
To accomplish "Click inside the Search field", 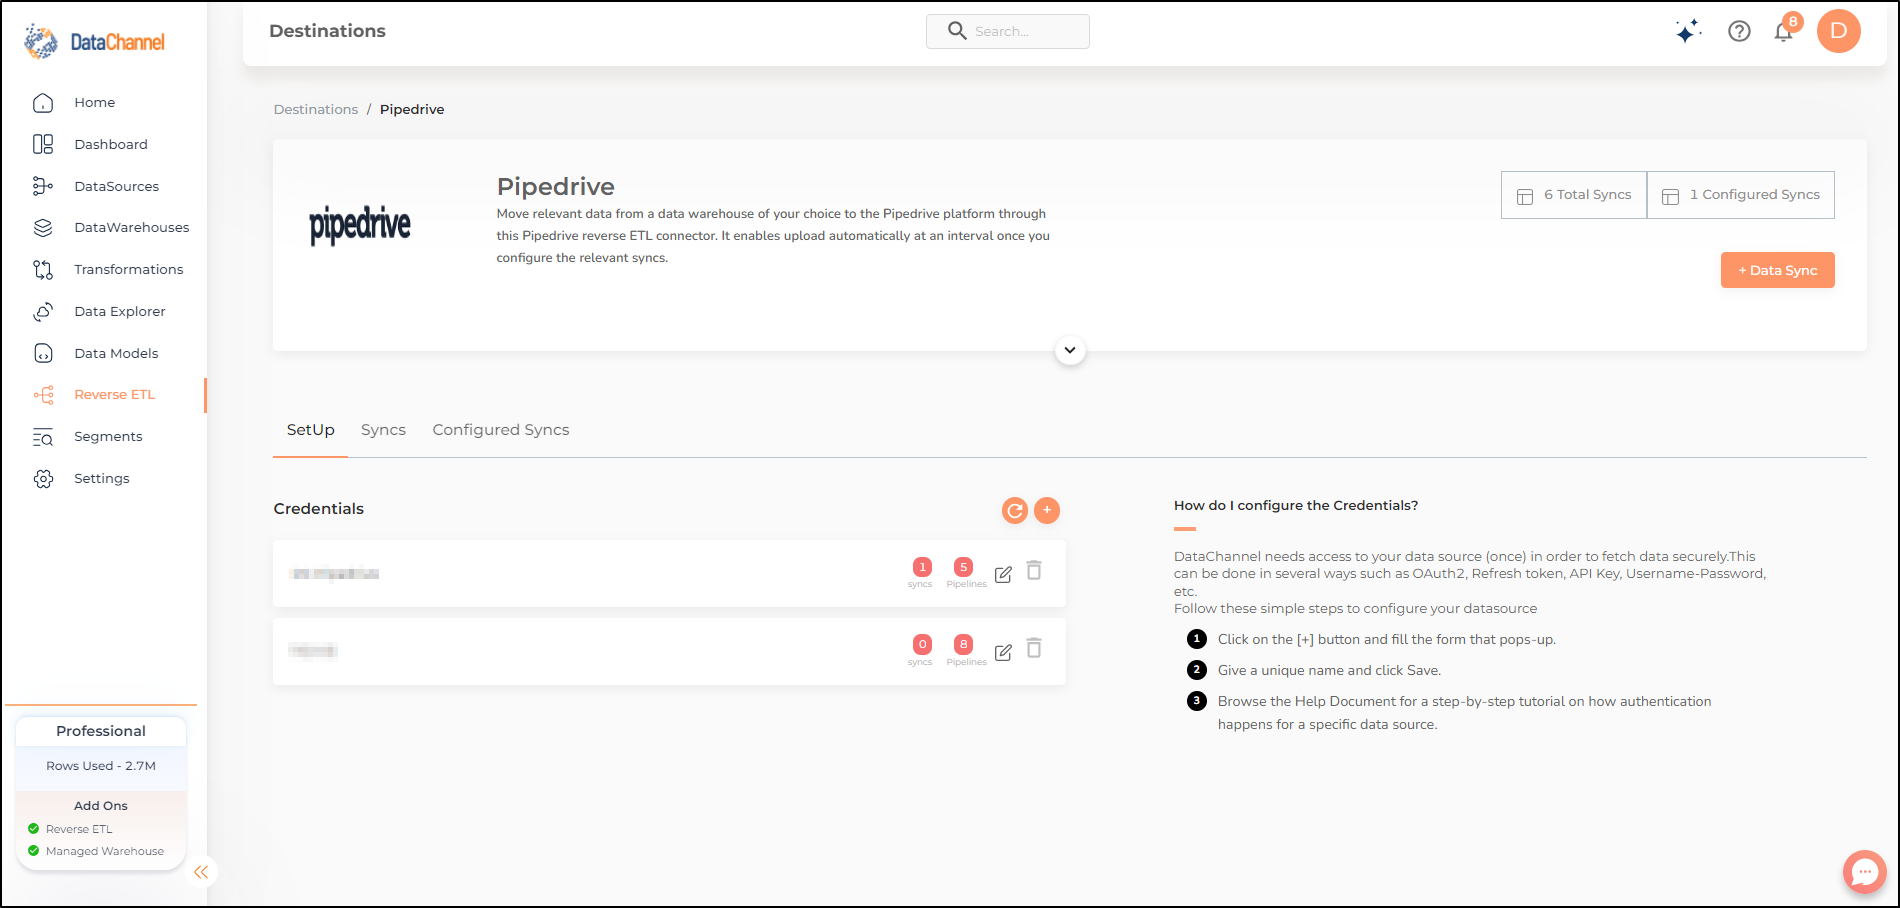I will point(1008,31).
